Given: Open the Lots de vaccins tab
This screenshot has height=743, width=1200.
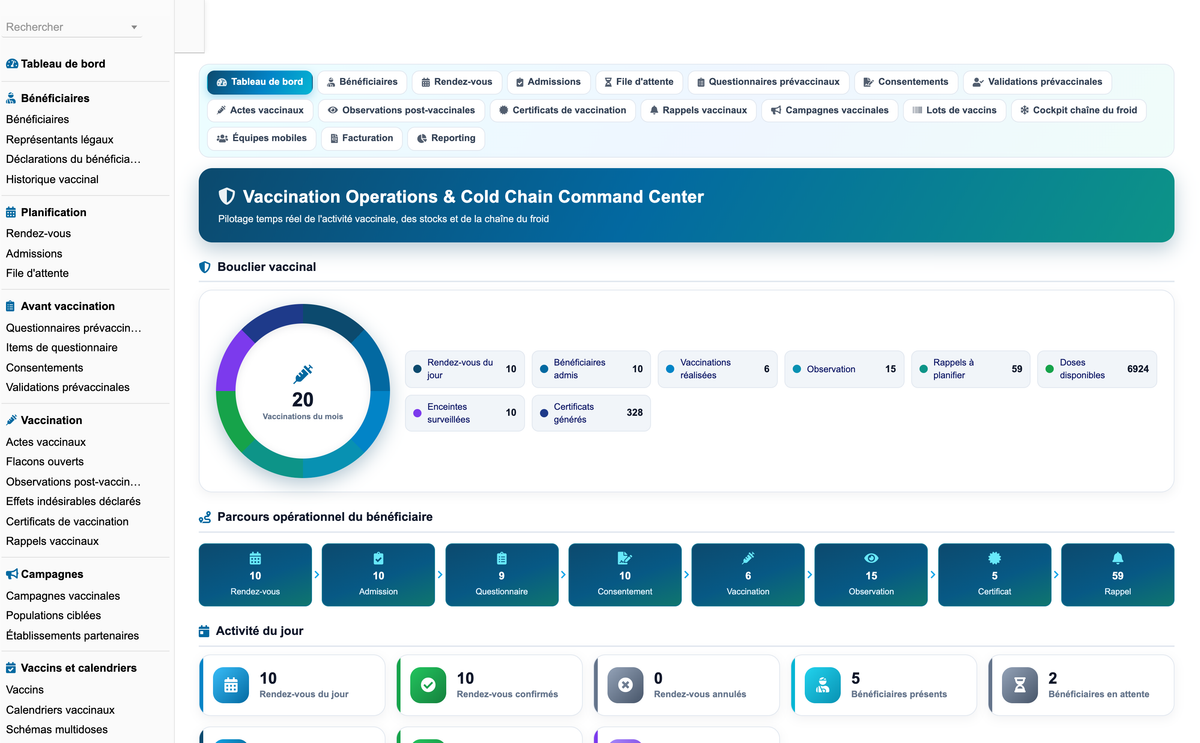Looking at the screenshot, I should coord(955,110).
